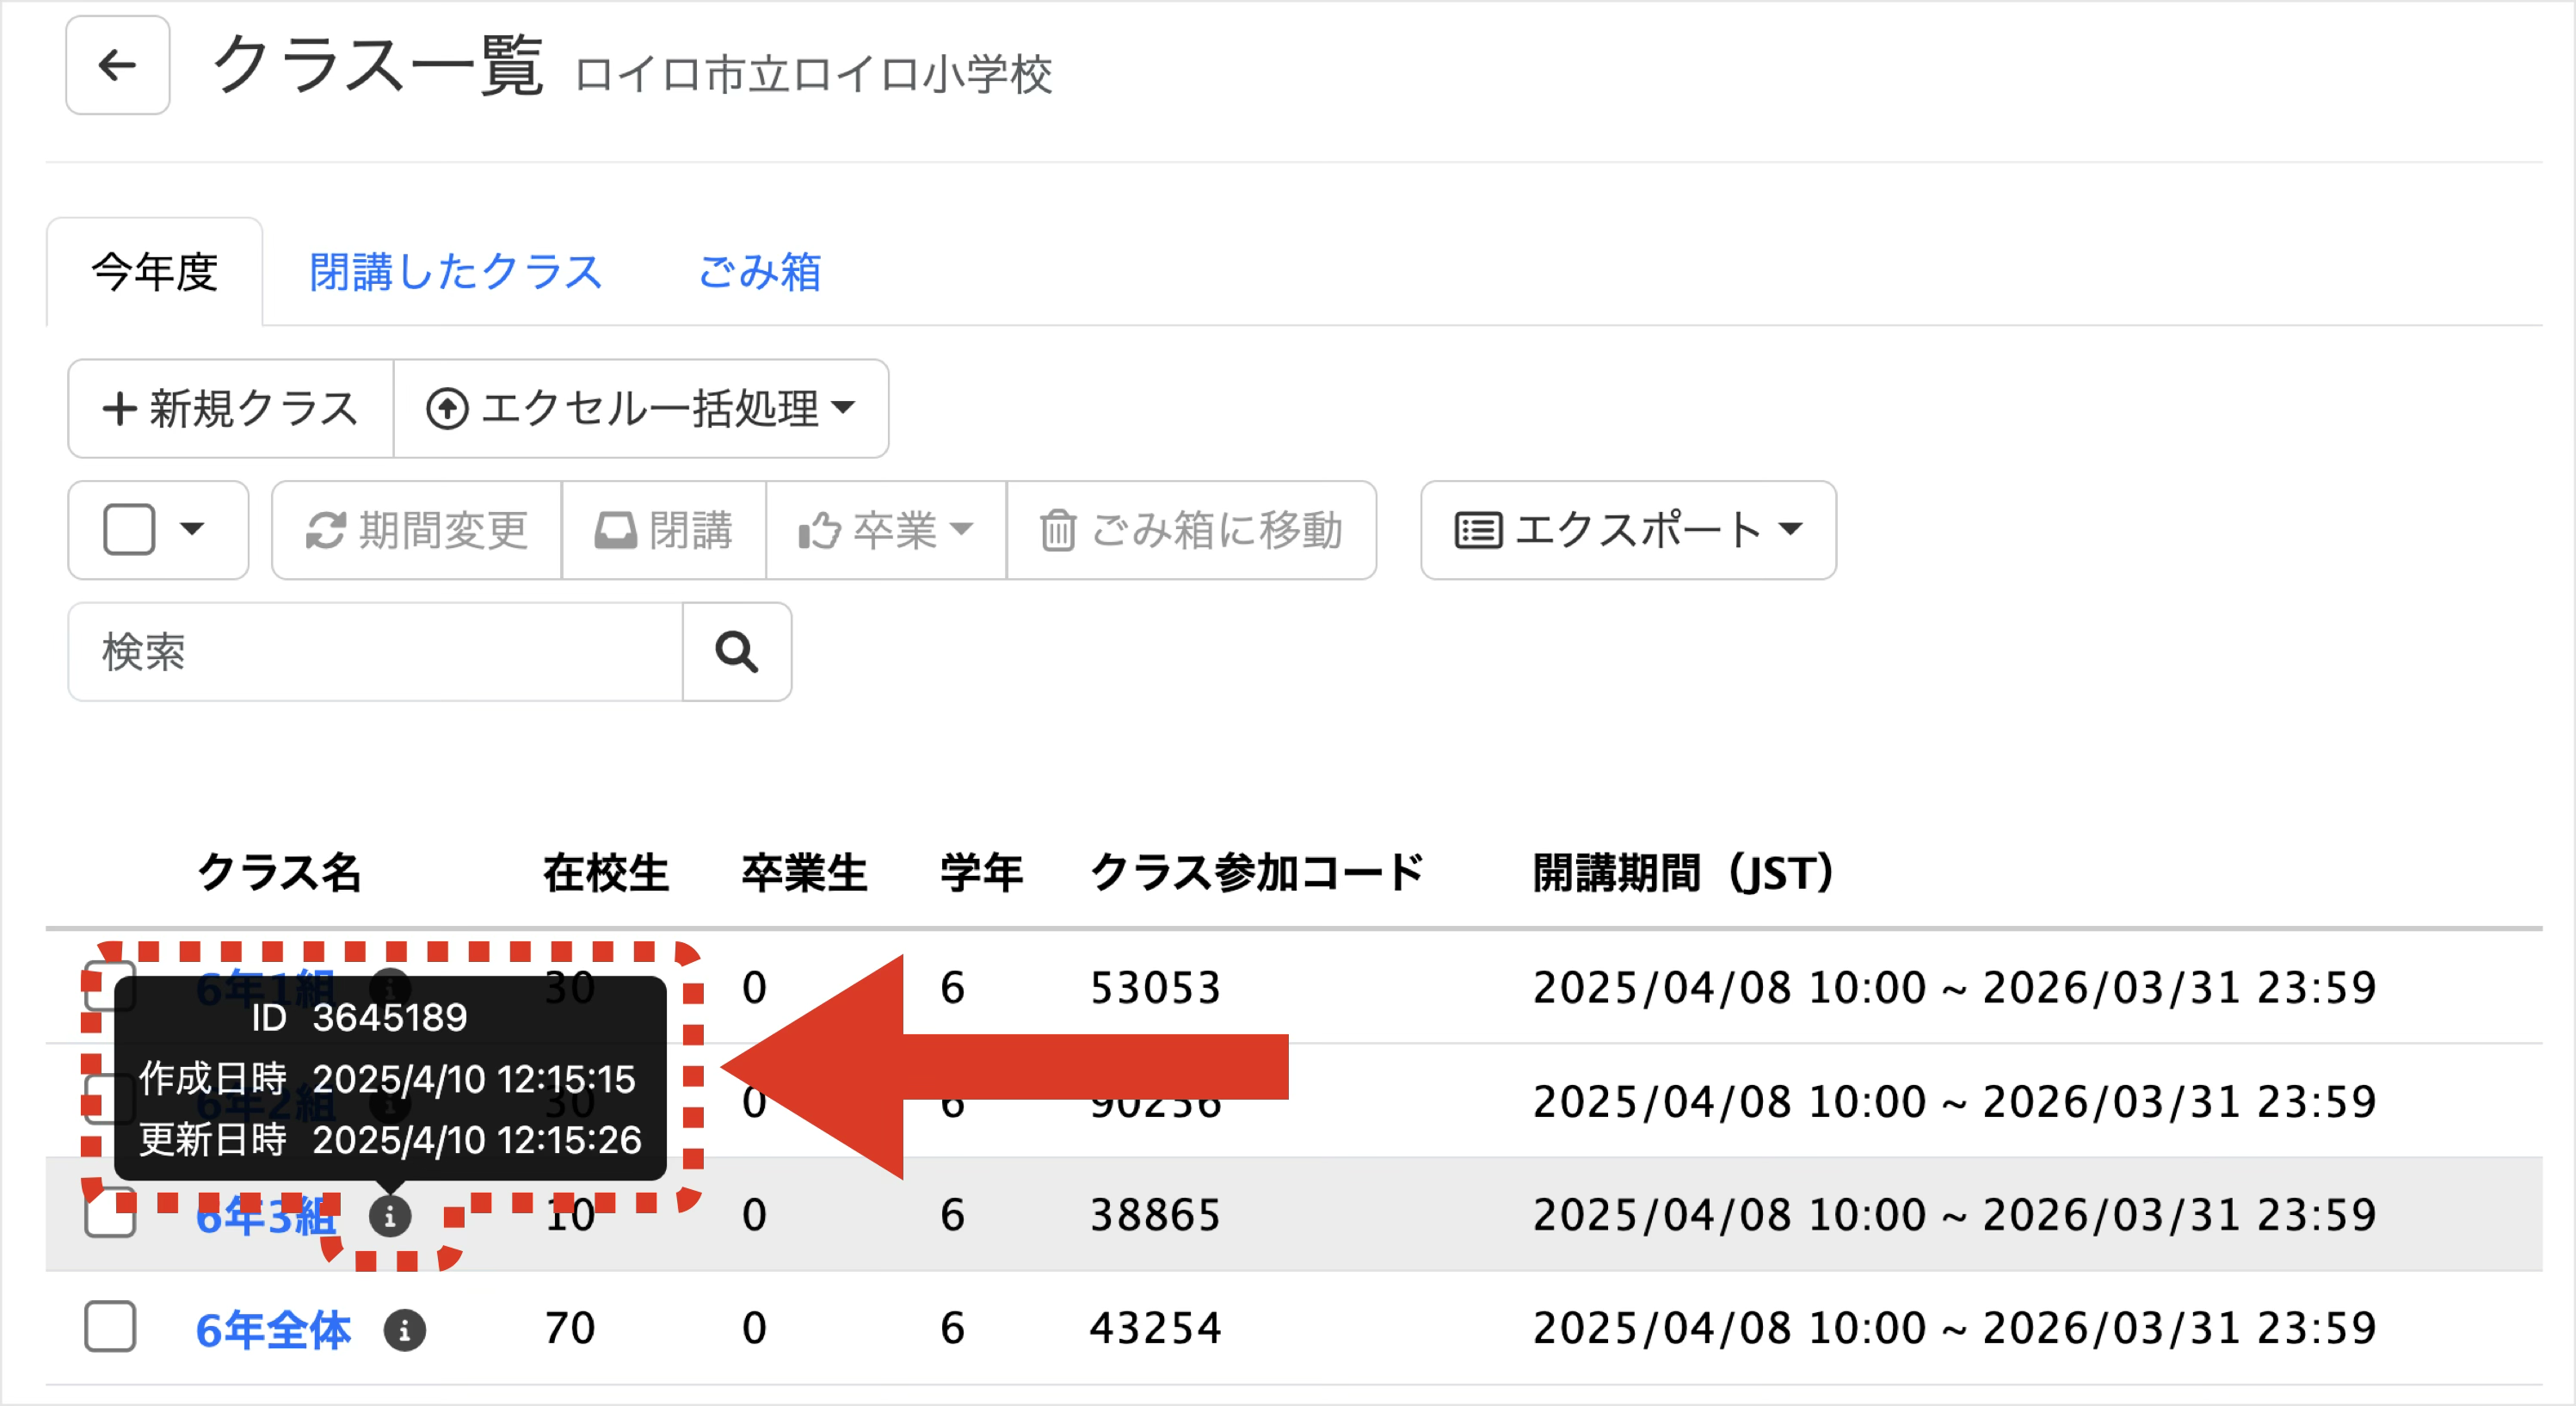Click the 期間変更 refresh button
The image size is (2576, 1406).
pos(417,530)
